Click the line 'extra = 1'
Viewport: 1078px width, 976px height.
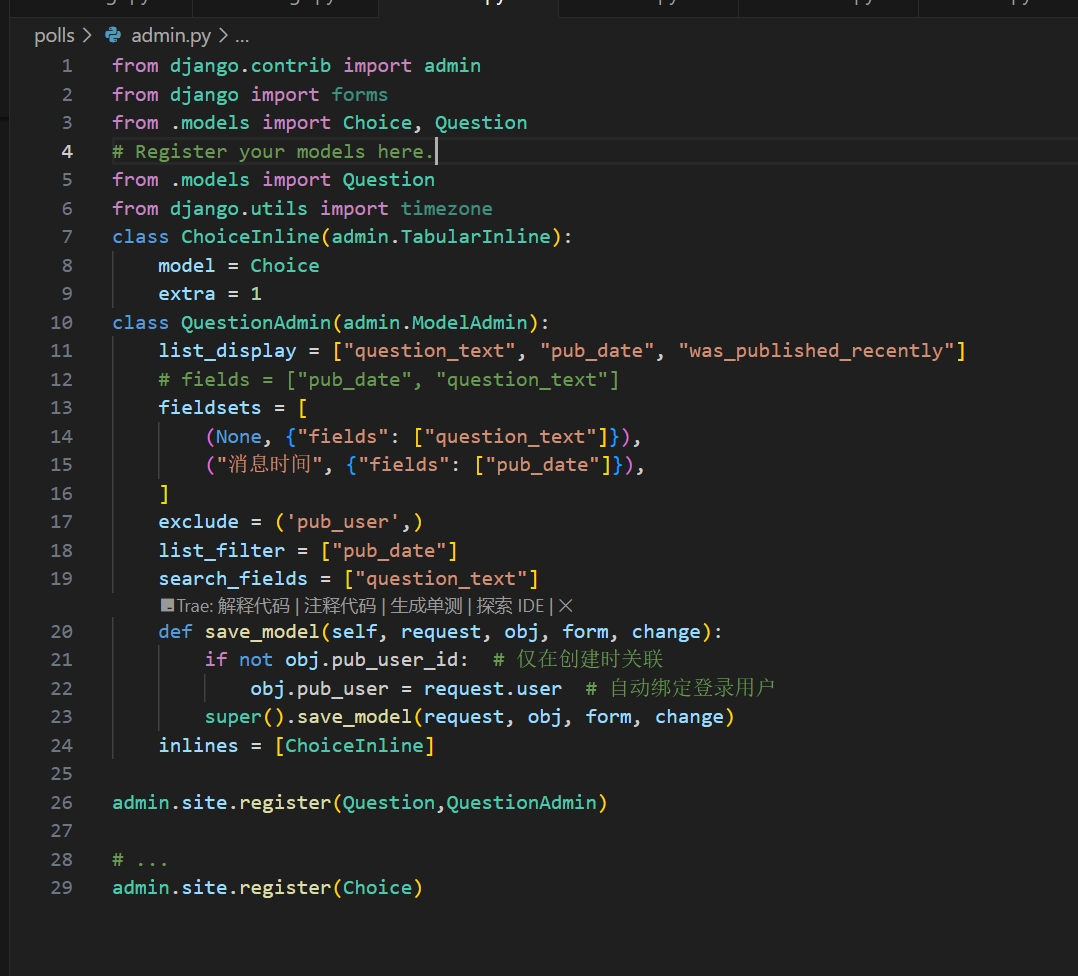click(x=210, y=294)
